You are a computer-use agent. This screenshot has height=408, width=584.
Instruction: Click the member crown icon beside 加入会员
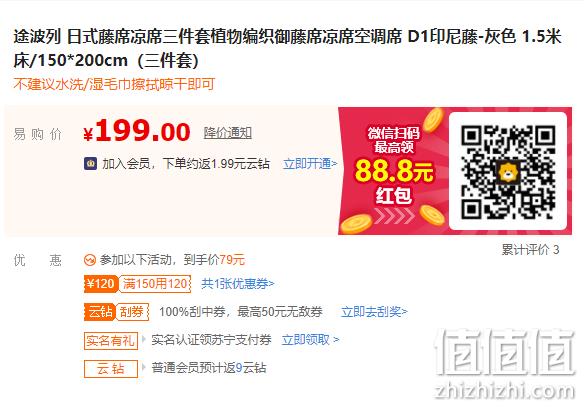(90, 164)
